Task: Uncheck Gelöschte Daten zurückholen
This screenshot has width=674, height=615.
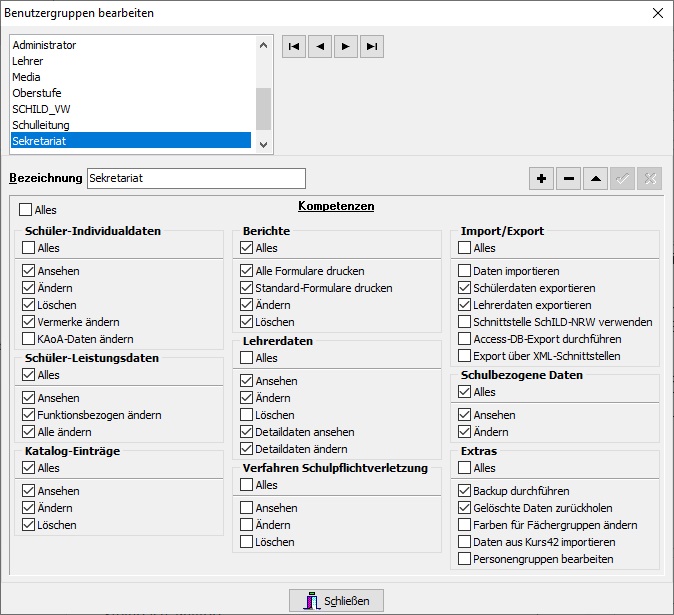Action: (464, 508)
